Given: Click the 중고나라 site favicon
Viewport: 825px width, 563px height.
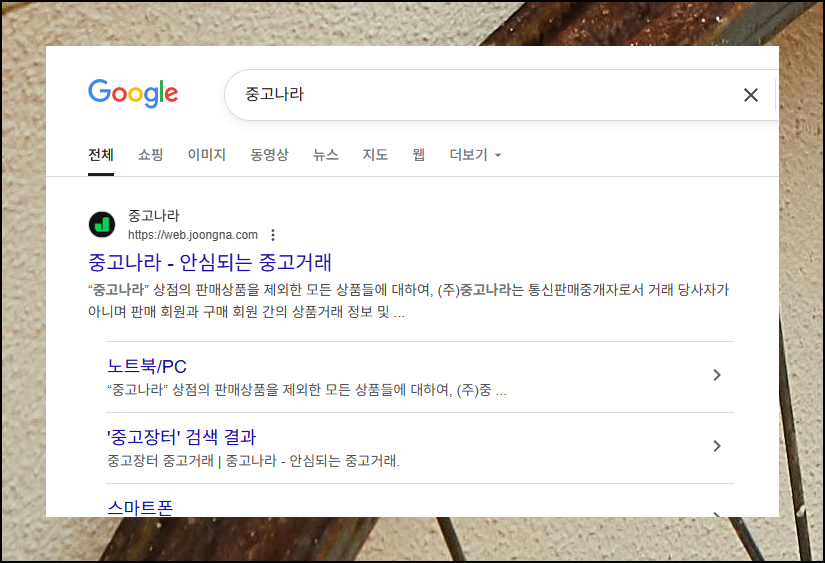Looking at the screenshot, I should point(102,225).
